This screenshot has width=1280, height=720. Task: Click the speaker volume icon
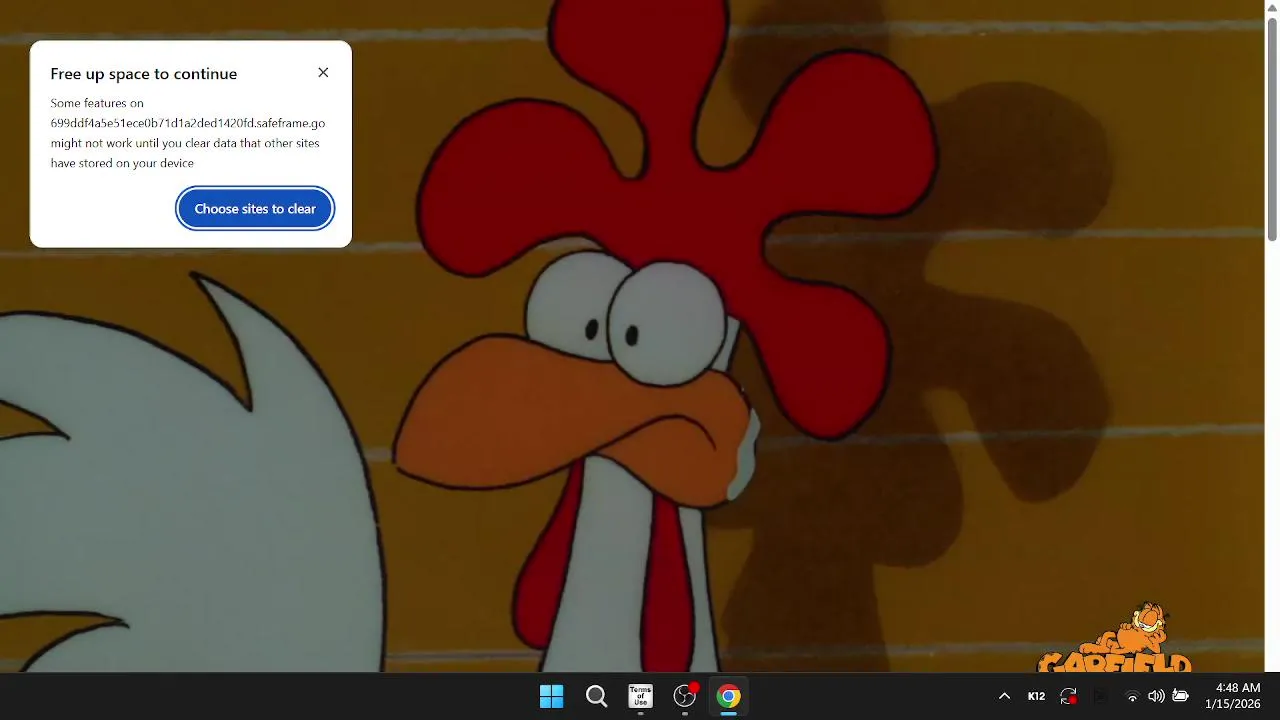[x=1156, y=696]
